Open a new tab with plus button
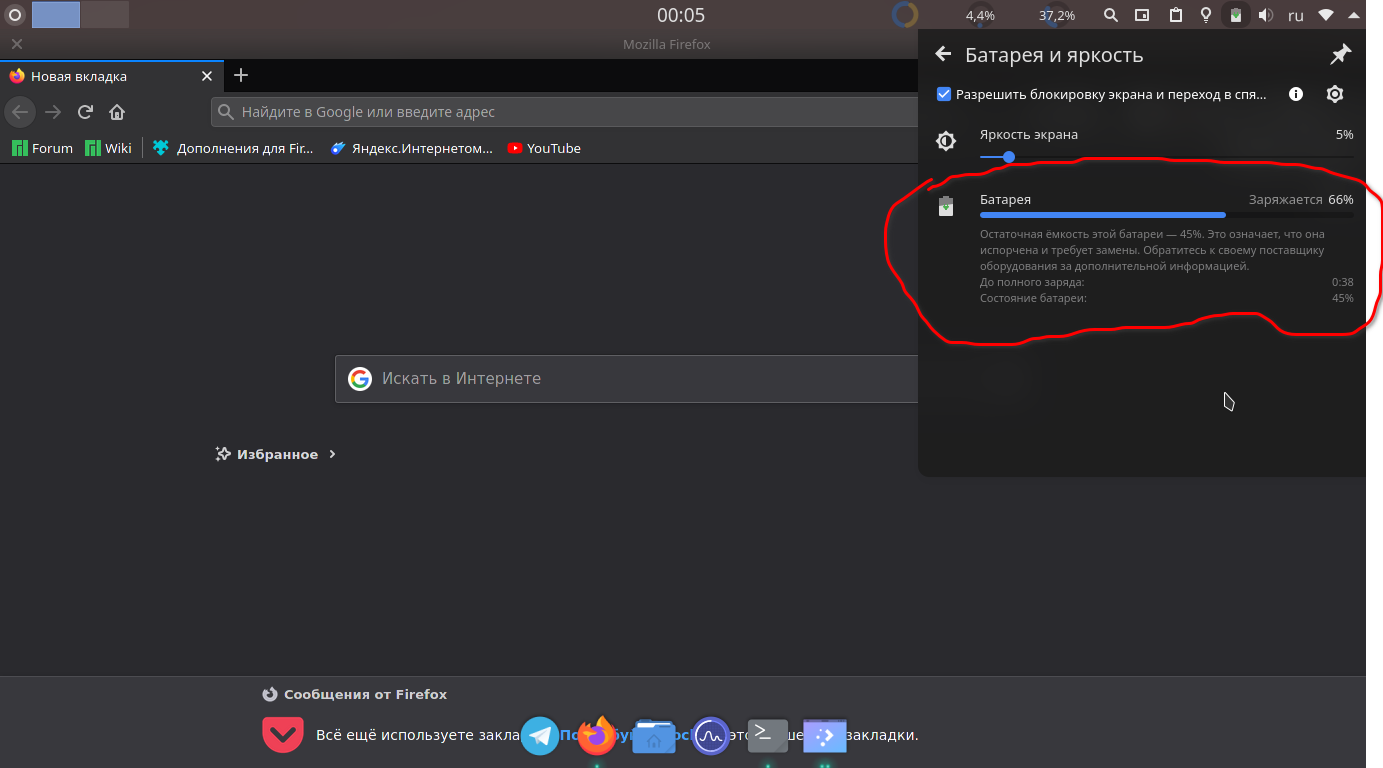Image resolution: width=1383 pixels, height=768 pixels. pyautogui.click(x=241, y=75)
